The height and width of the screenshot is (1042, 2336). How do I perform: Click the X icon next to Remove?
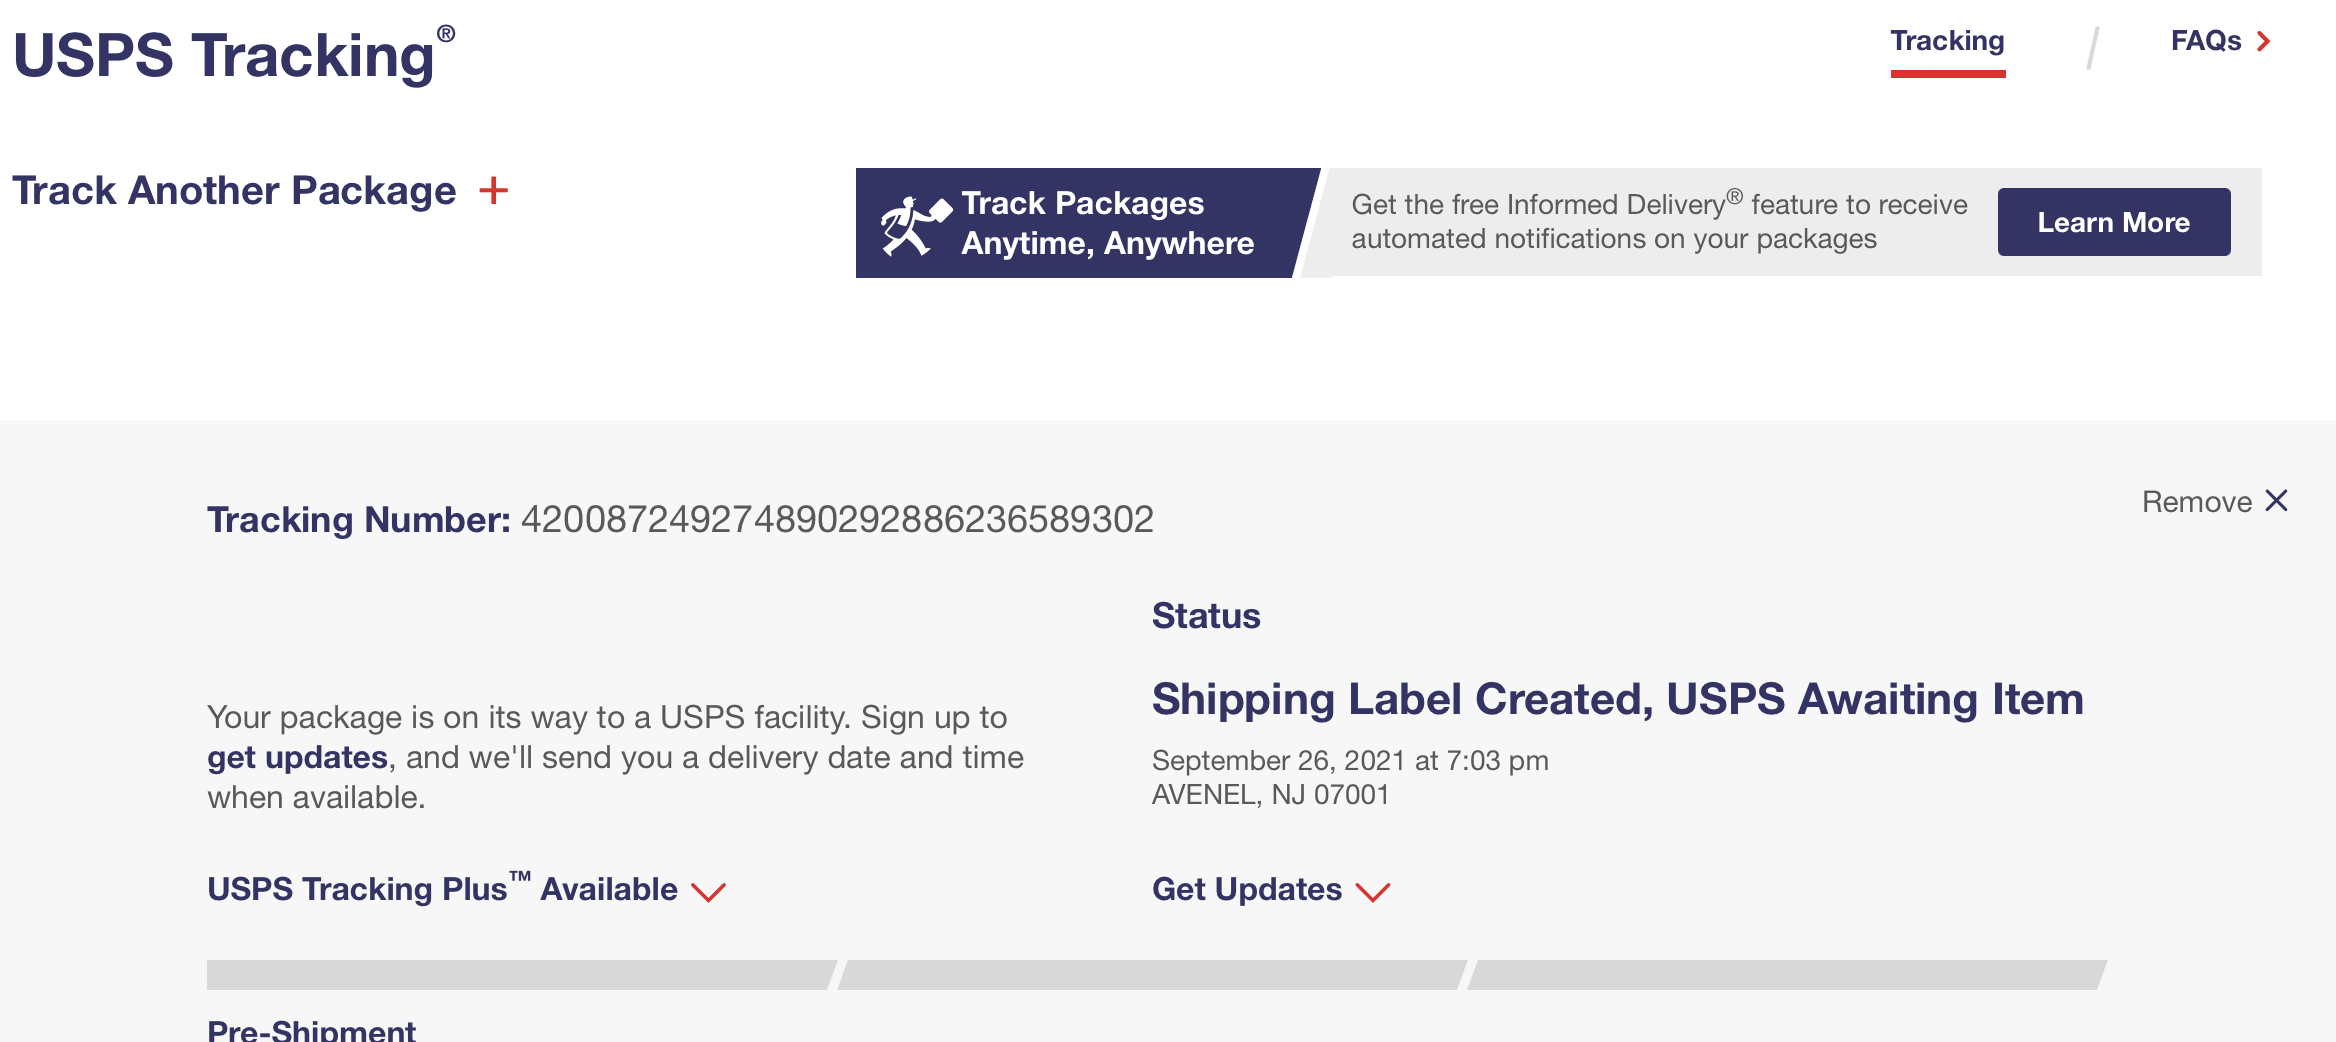pyautogui.click(x=2276, y=500)
